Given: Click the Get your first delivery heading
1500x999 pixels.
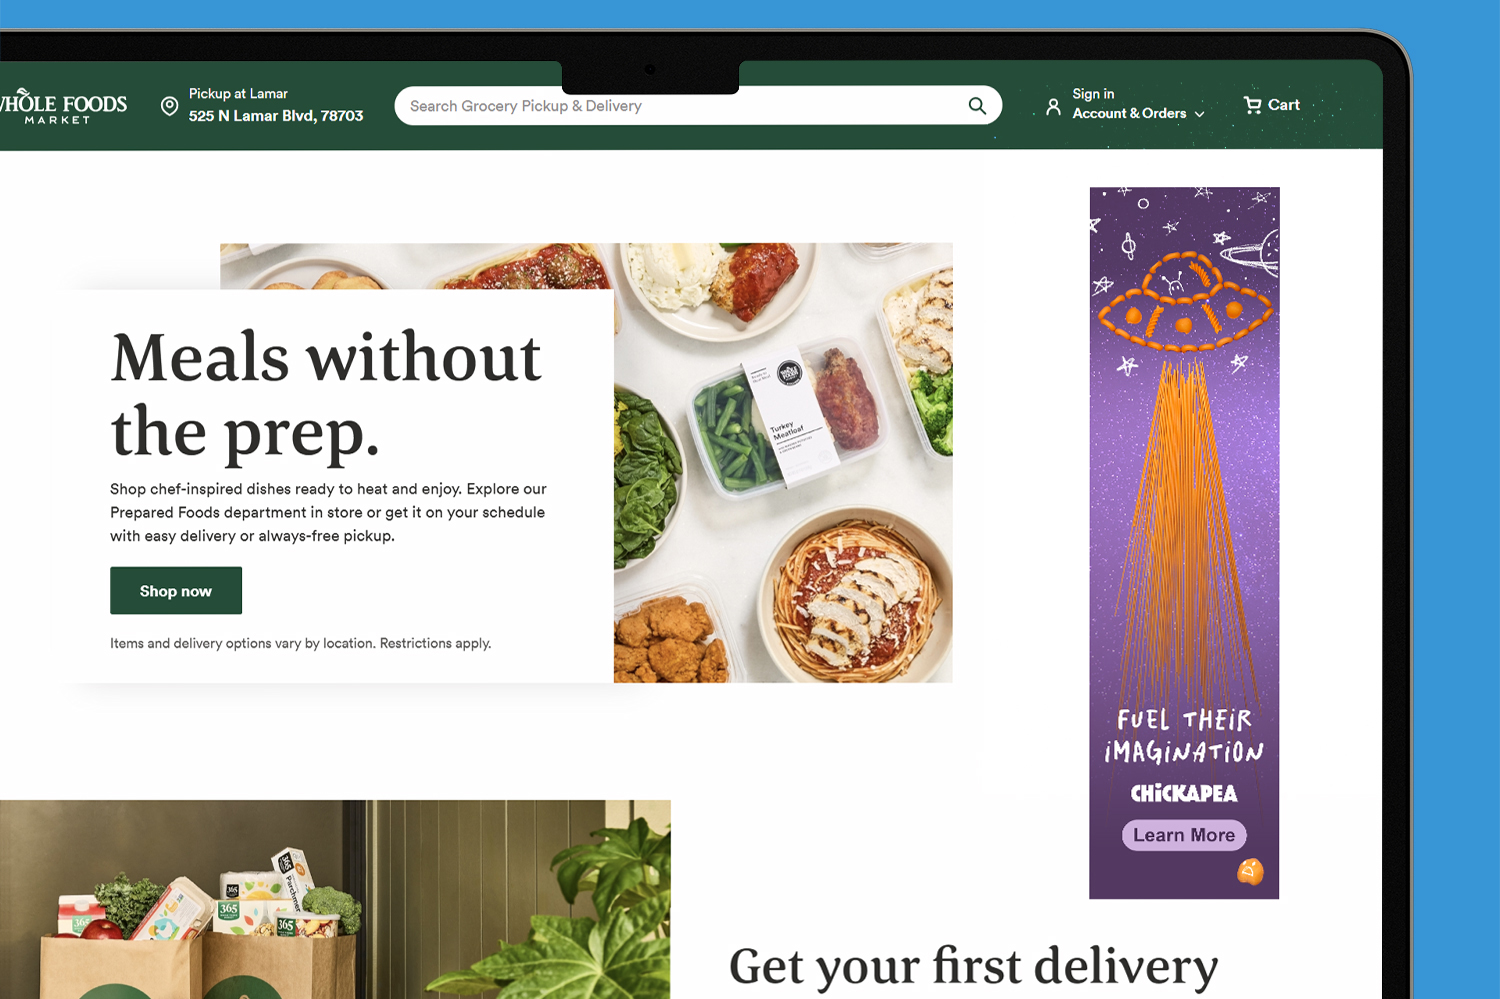Looking at the screenshot, I should [x=974, y=966].
